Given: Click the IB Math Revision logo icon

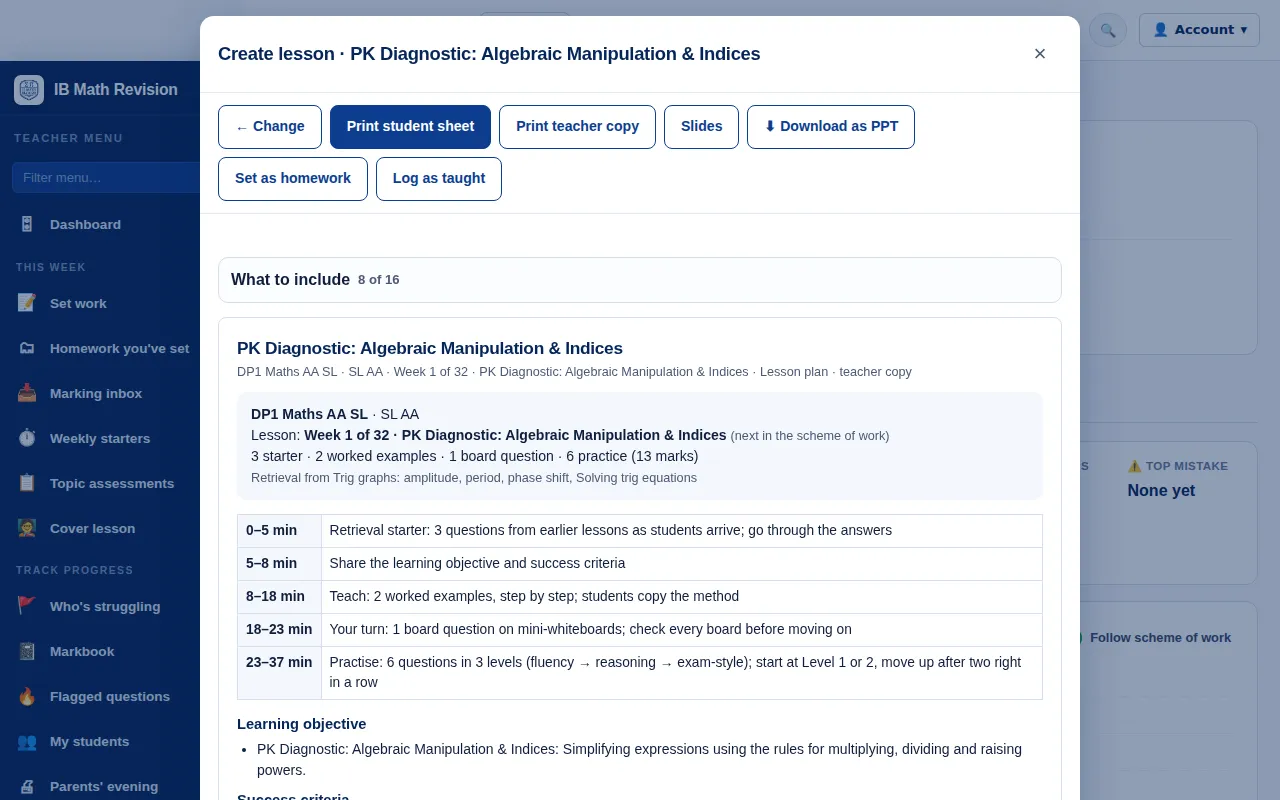Looking at the screenshot, I should tap(29, 90).
